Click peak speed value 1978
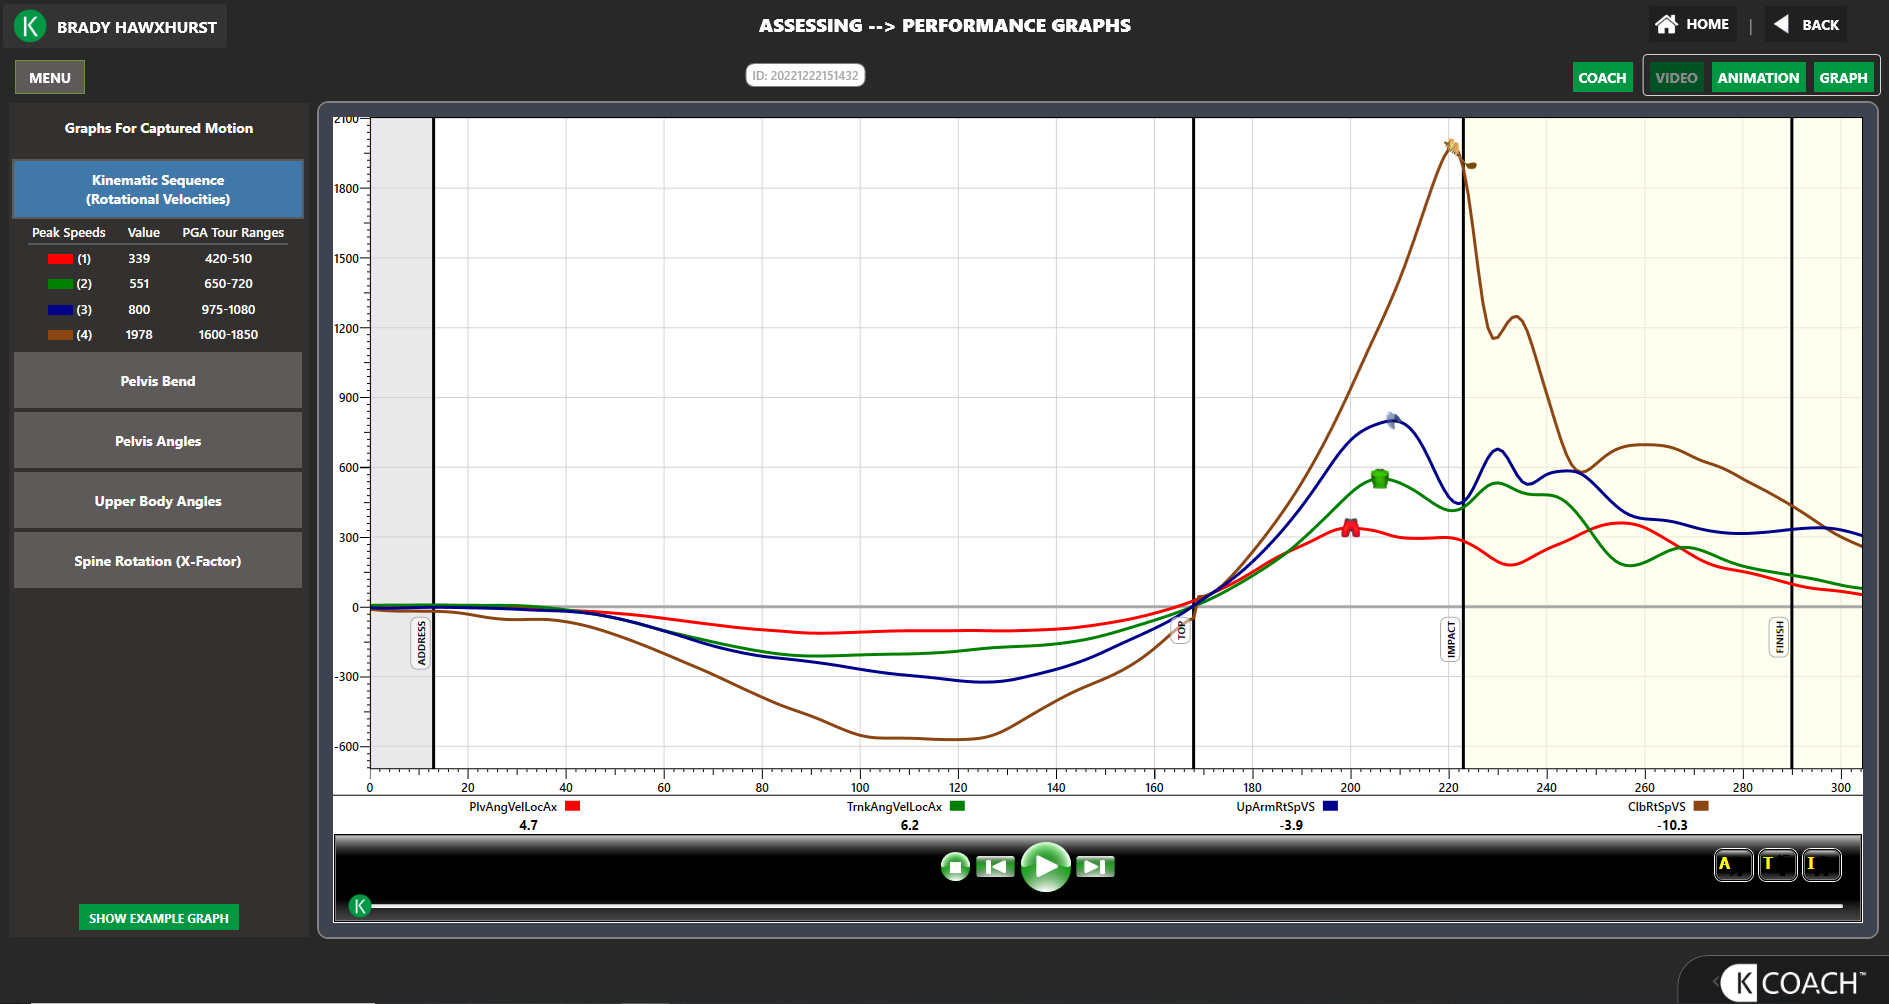Image resolution: width=1889 pixels, height=1004 pixels. (139, 335)
